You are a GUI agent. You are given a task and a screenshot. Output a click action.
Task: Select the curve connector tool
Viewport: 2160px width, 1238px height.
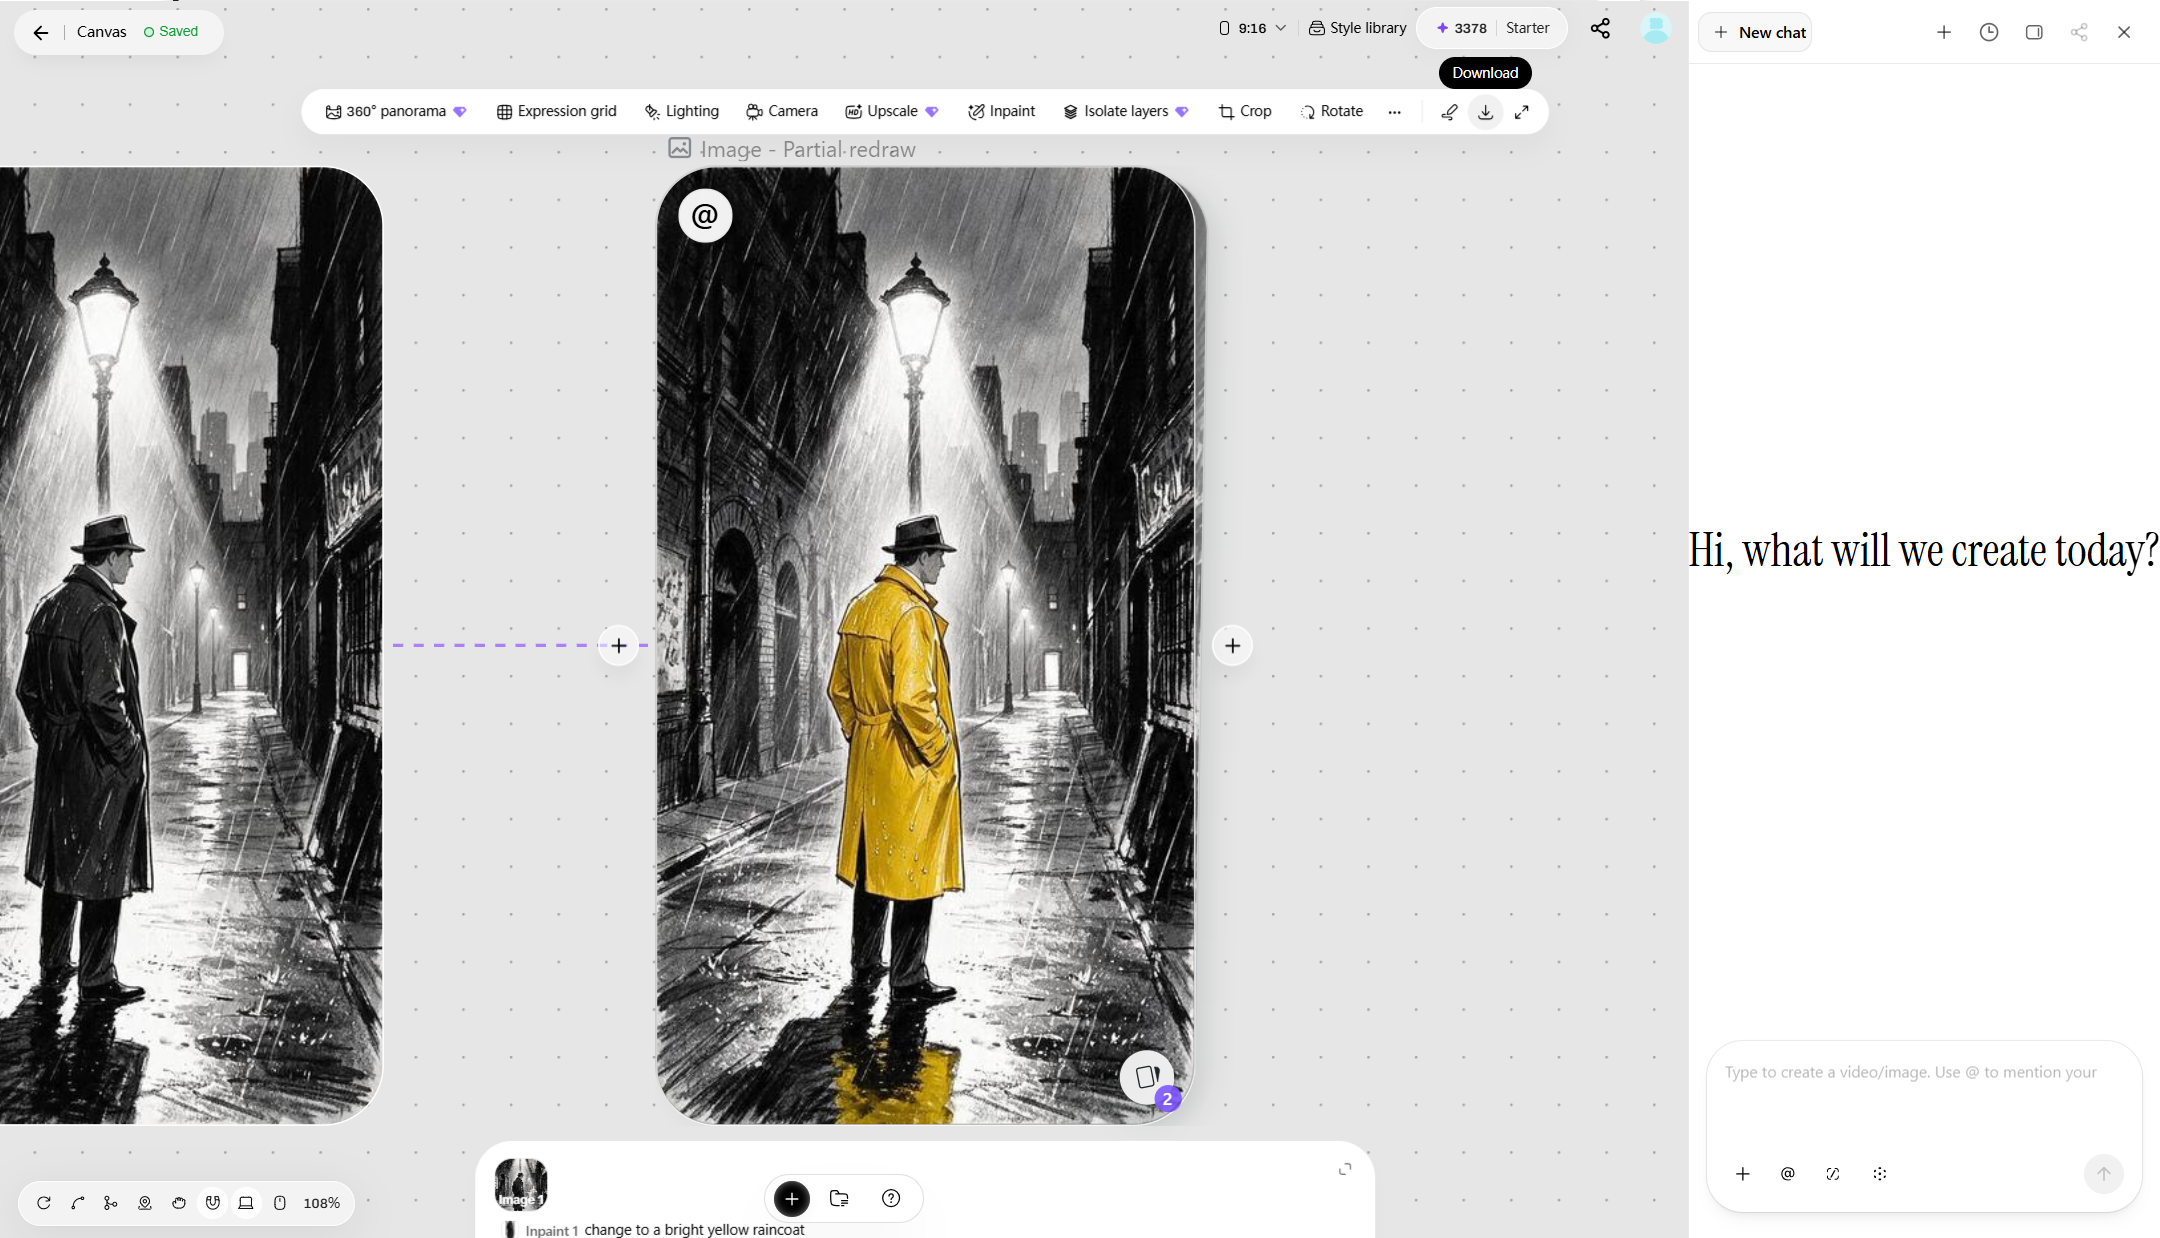click(78, 1203)
